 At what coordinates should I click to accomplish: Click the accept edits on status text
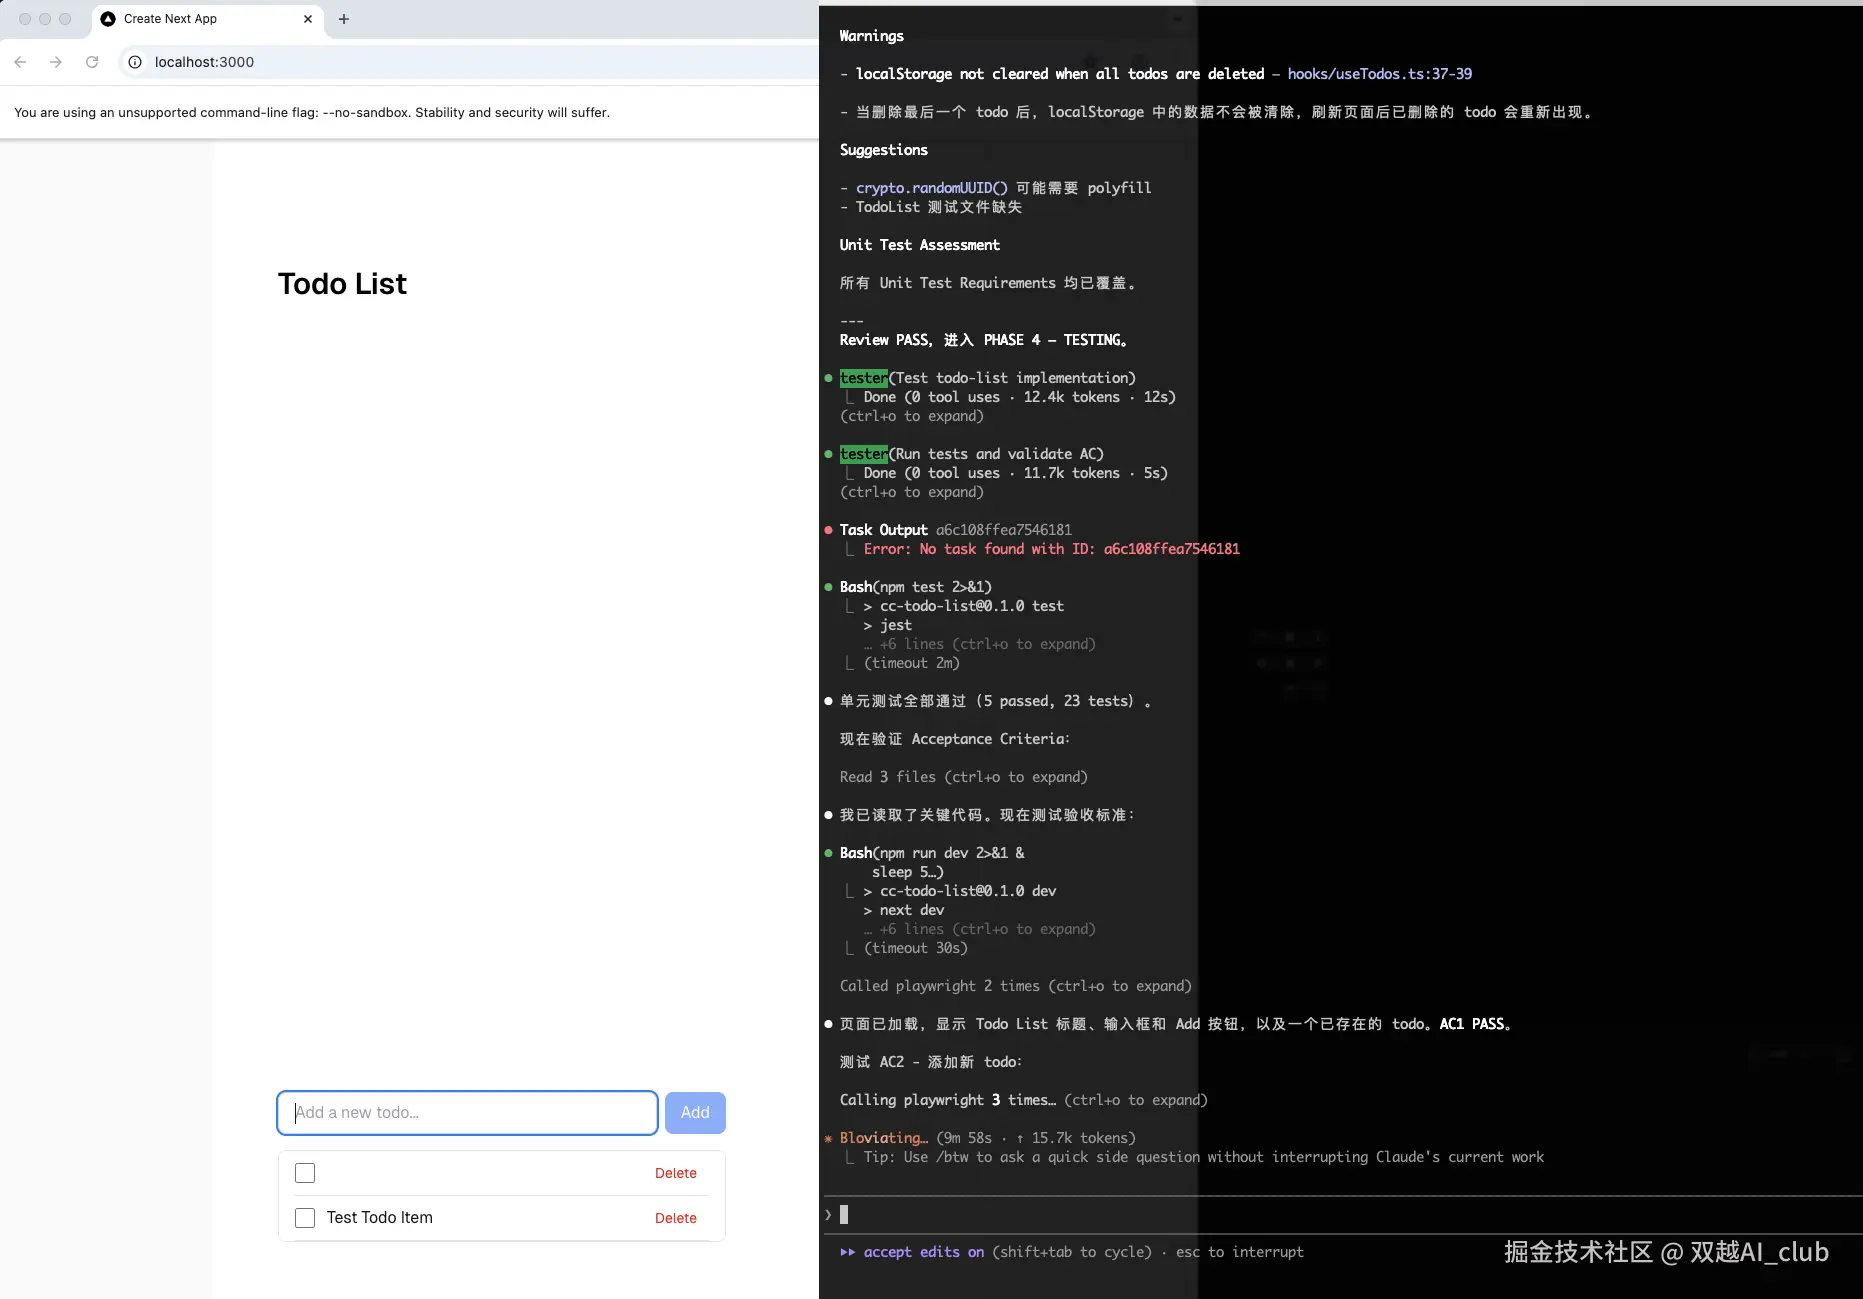tap(924, 1252)
